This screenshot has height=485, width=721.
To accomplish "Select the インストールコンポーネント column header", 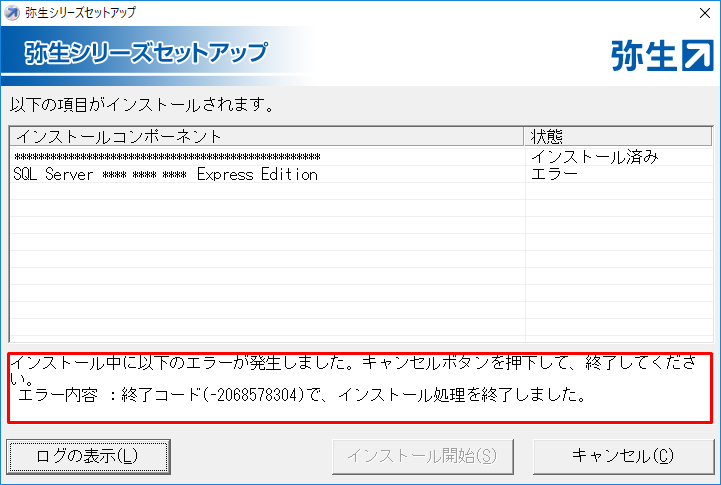I will tap(267, 137).
